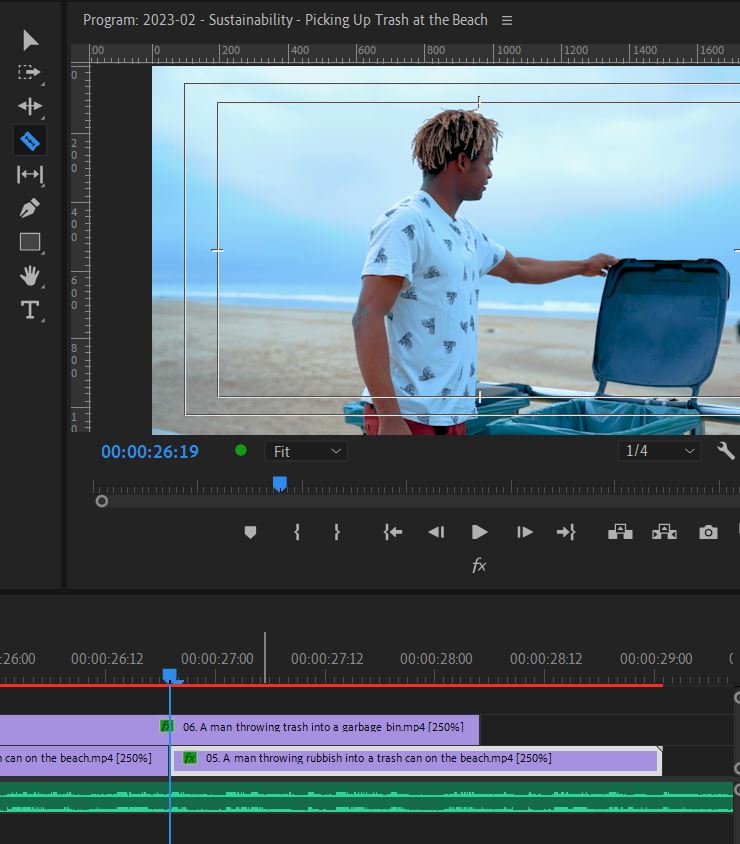Select the Hand tool
This screenshot has width=740, height=844.
click(x=30, y=276)
